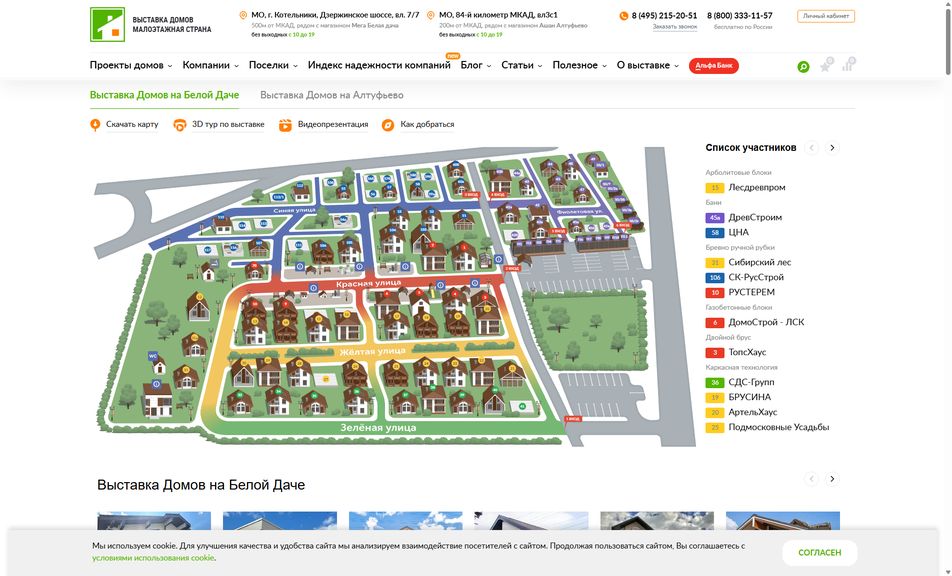This screenshot has width=952, height=576.
Task: Open comparison bar-chart icon in header
Action: point(848,65)
